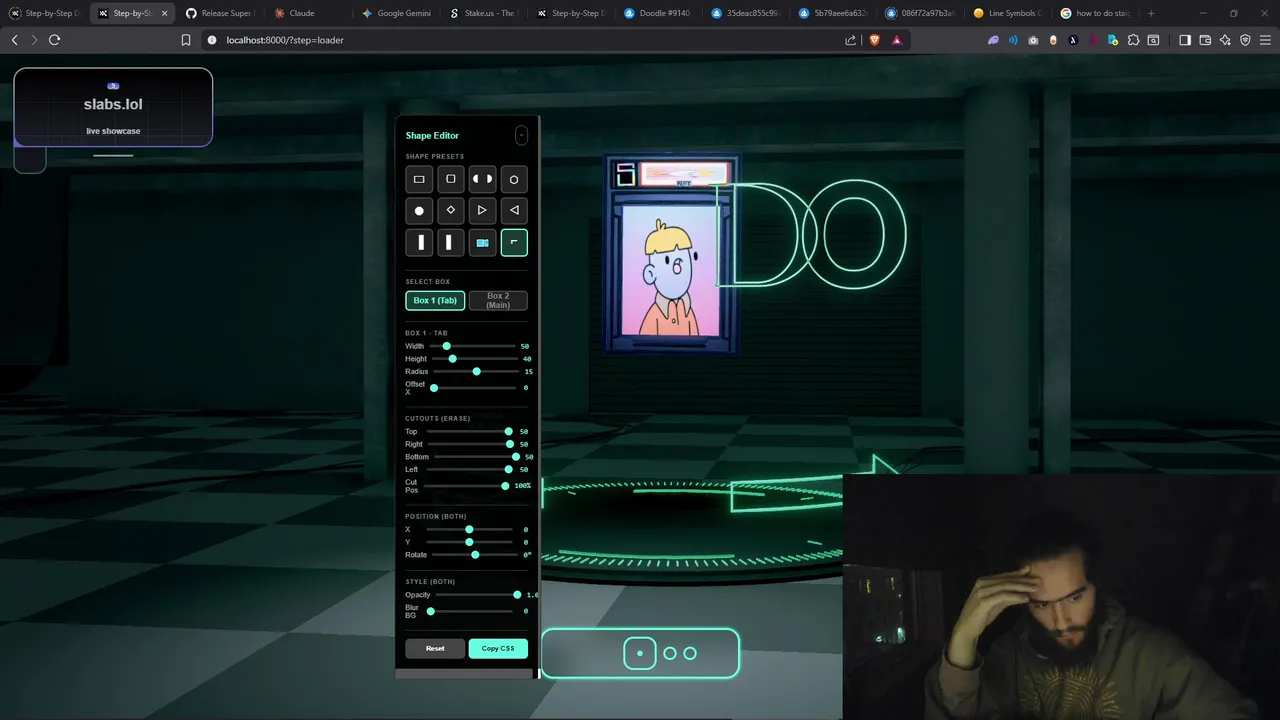Click the Reset button

[x=435, y=648]
